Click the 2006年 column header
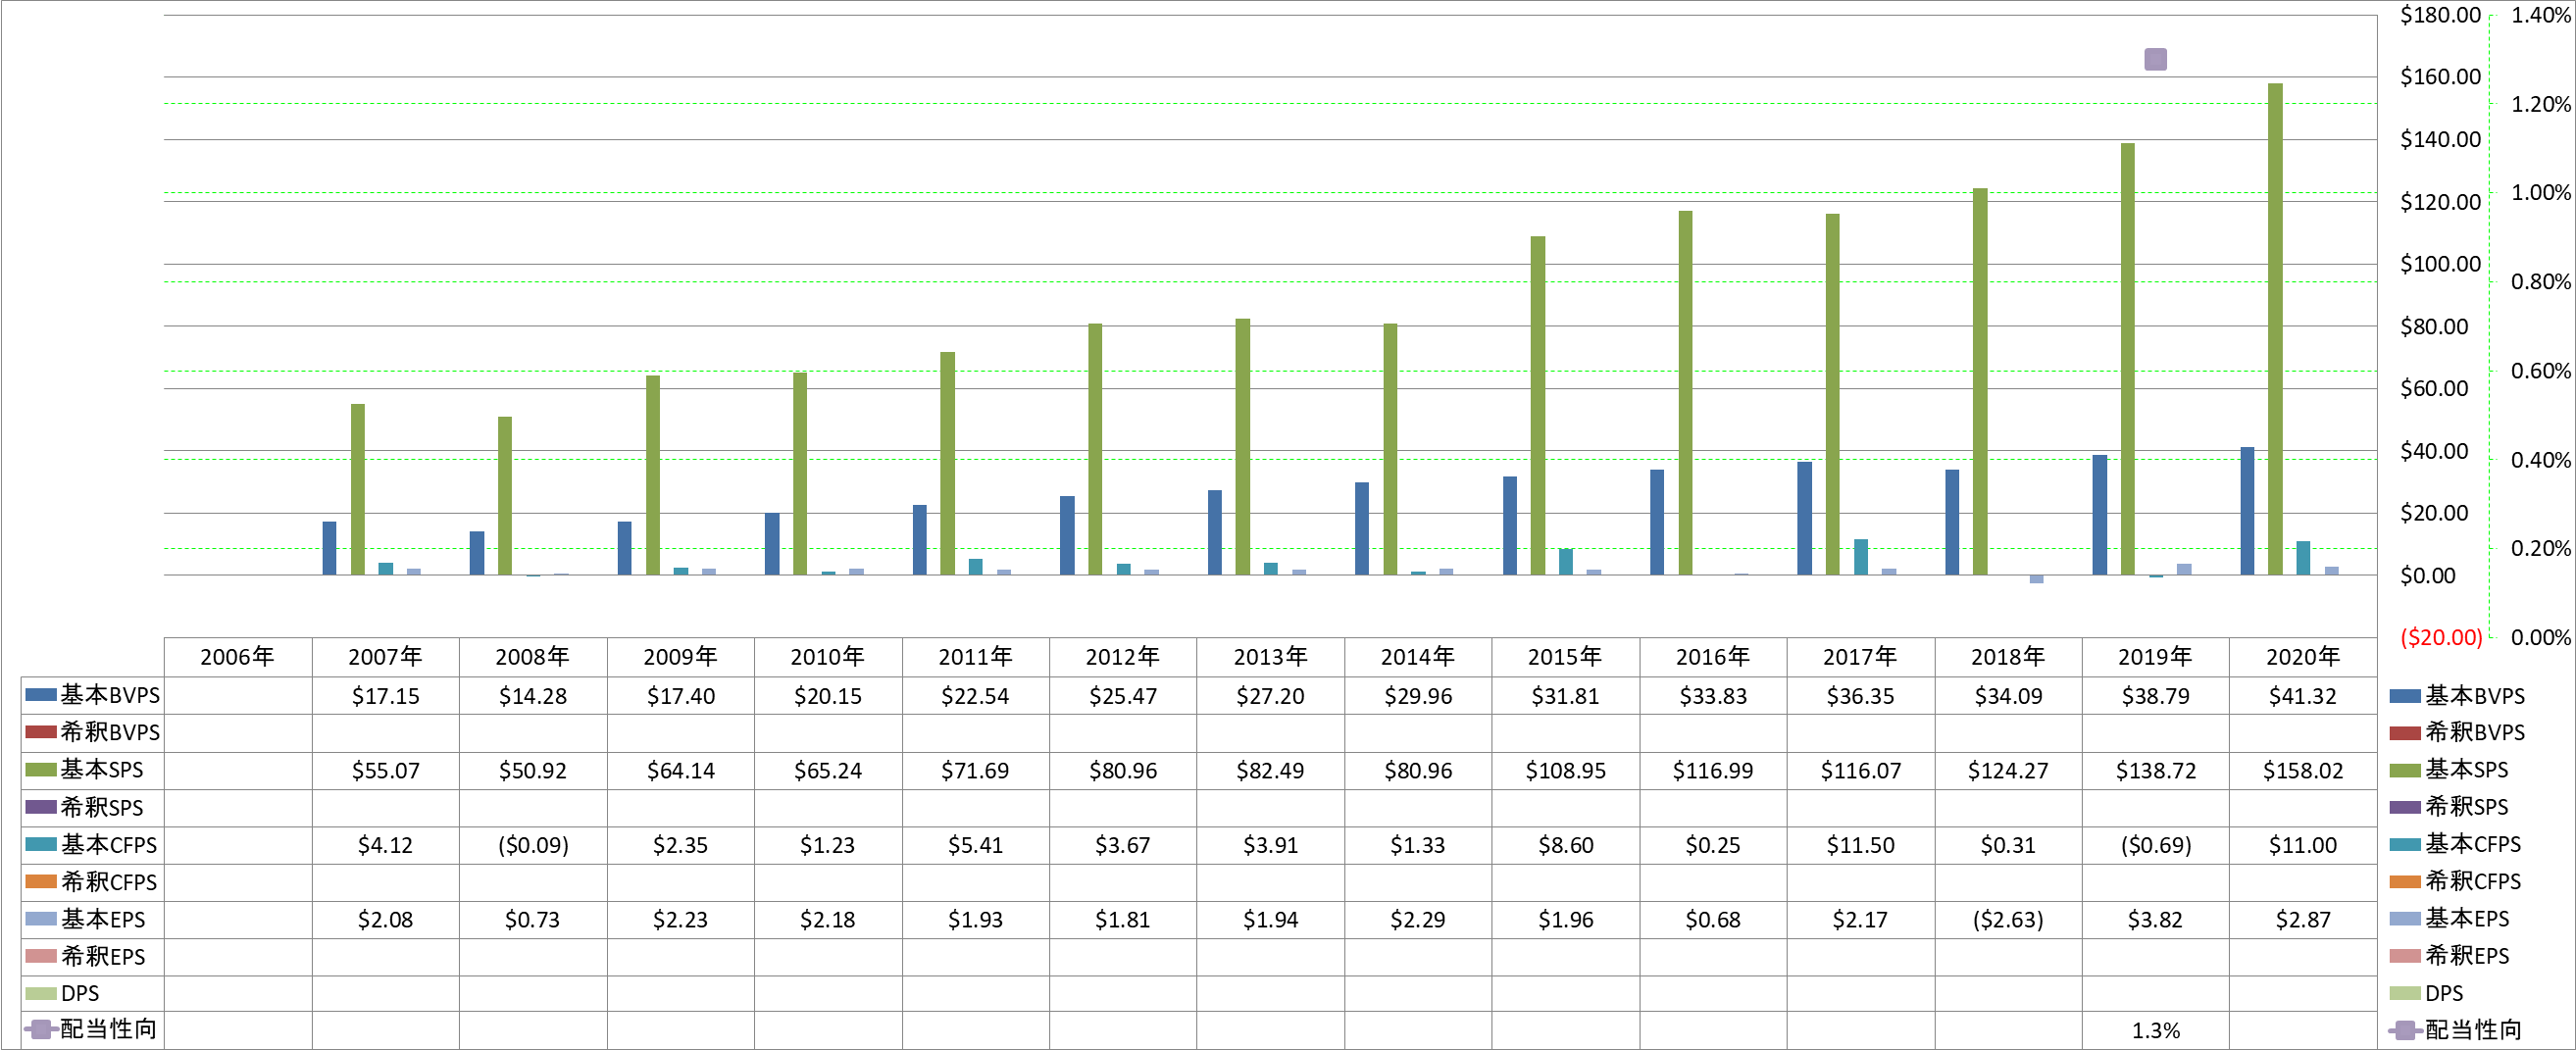The image size is (2576, 1050). click(237, 657)
